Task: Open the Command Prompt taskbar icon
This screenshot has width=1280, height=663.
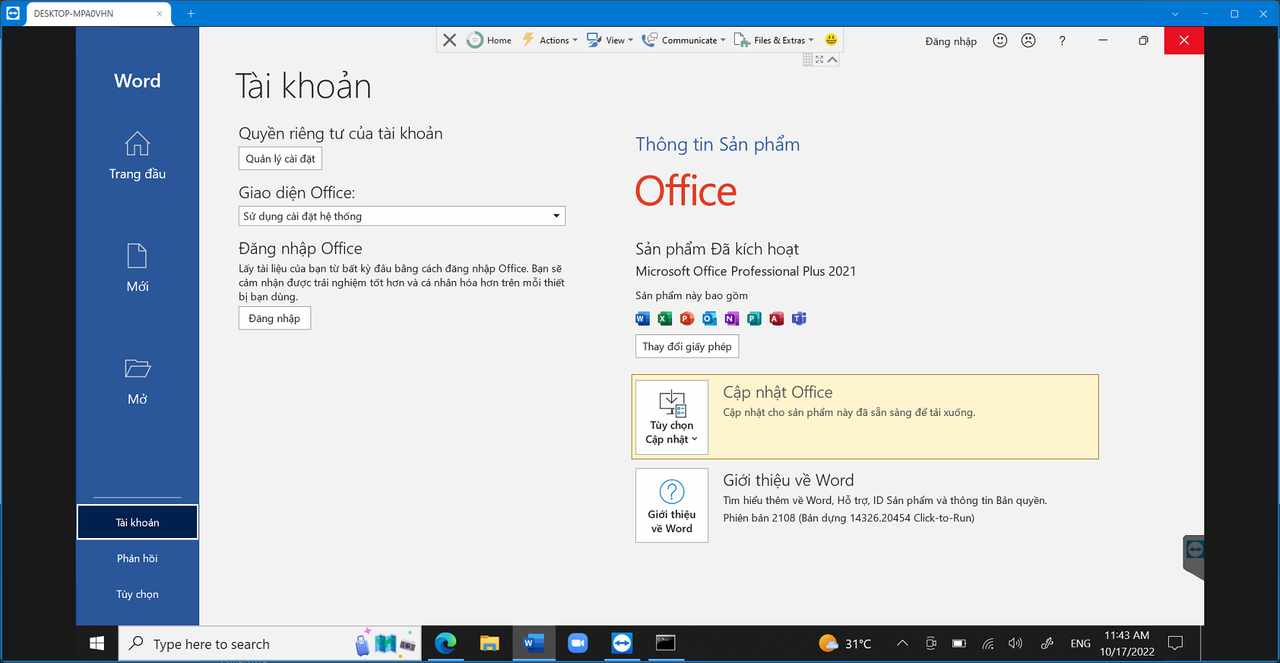Action: pos(666,643)
